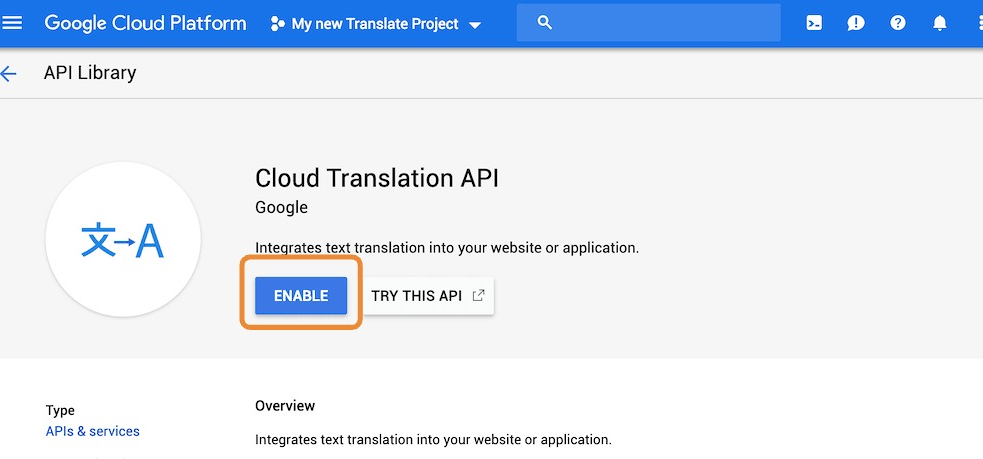Click the Cloud Translation API logo image
The height and width of the screenshot is (459, 983).
[x=123, y=240]
